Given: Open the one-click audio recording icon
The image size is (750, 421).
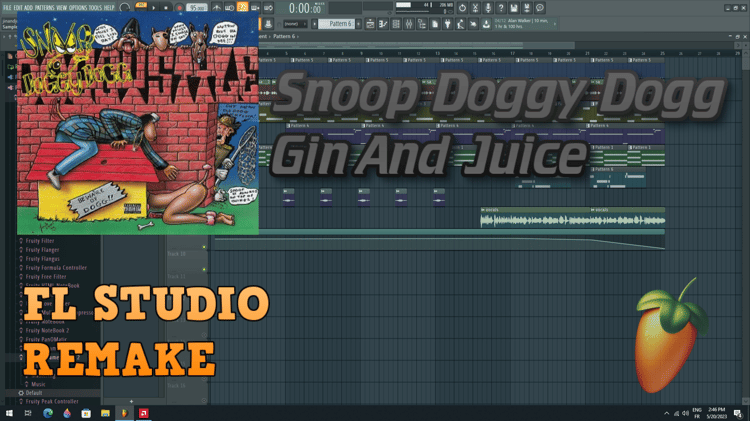Looking at the screenshot, I should (488, 8).
